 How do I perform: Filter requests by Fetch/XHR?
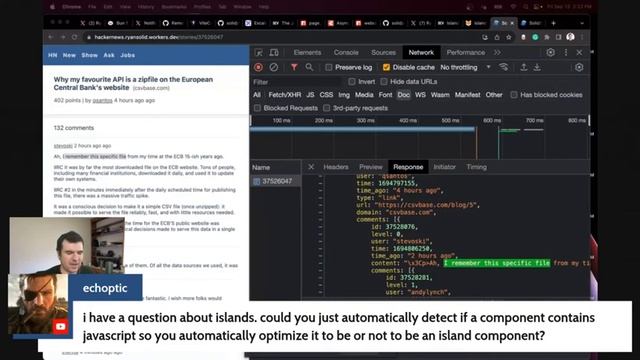pos(284,95)
